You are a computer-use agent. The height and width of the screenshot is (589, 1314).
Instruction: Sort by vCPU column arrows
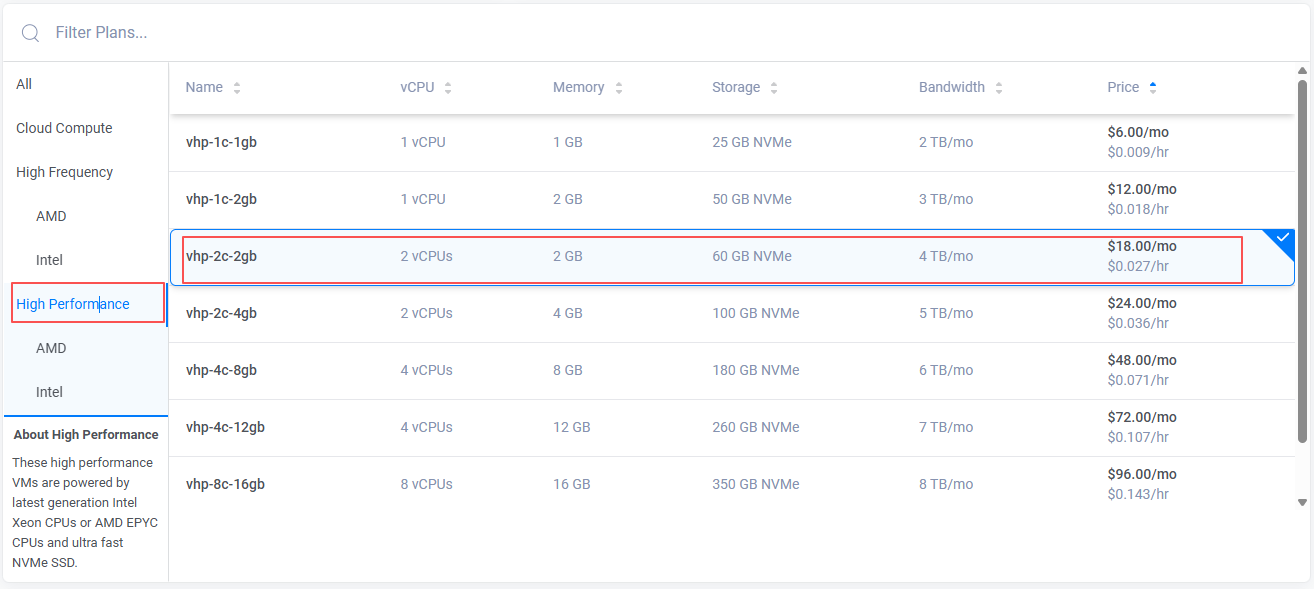[x=448, y=88]
